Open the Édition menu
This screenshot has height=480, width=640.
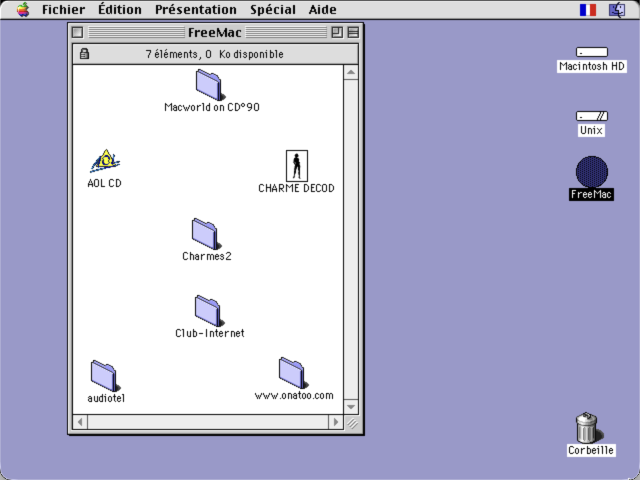point(120,9)
